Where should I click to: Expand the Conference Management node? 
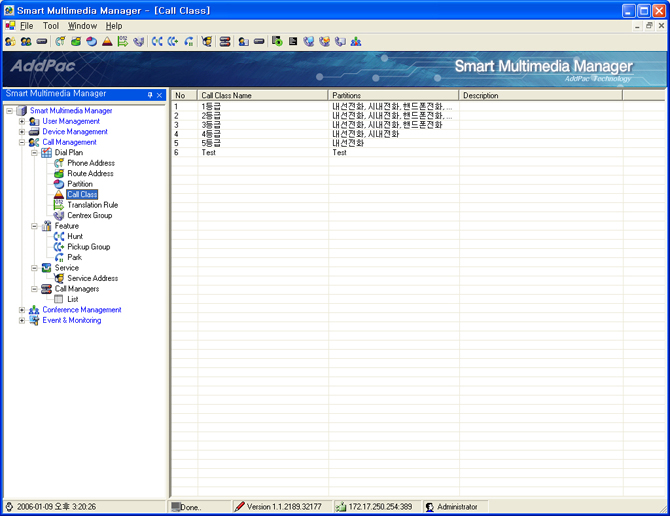22,310
